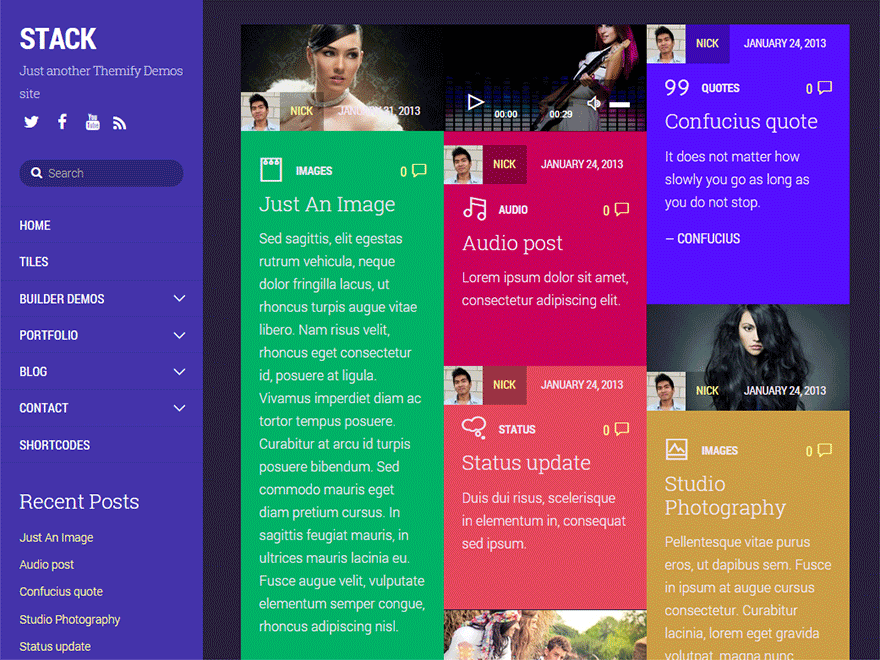Click the RSS feed icon
The width and height of the screenshot is (880, 660).
pos(120,123)
